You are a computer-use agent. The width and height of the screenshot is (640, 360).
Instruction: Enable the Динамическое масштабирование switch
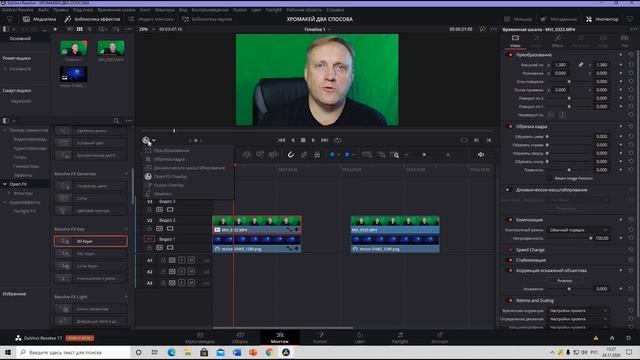pos(508,190)
